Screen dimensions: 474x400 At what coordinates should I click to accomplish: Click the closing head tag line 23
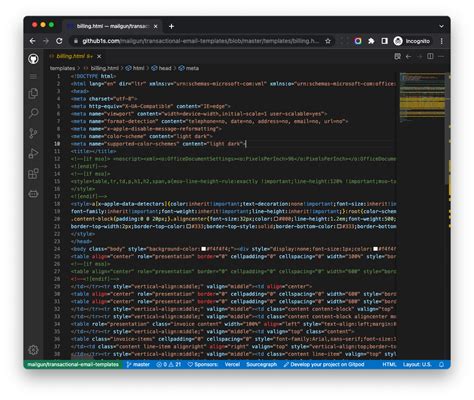pyautogui.click(x=81, y=241)
